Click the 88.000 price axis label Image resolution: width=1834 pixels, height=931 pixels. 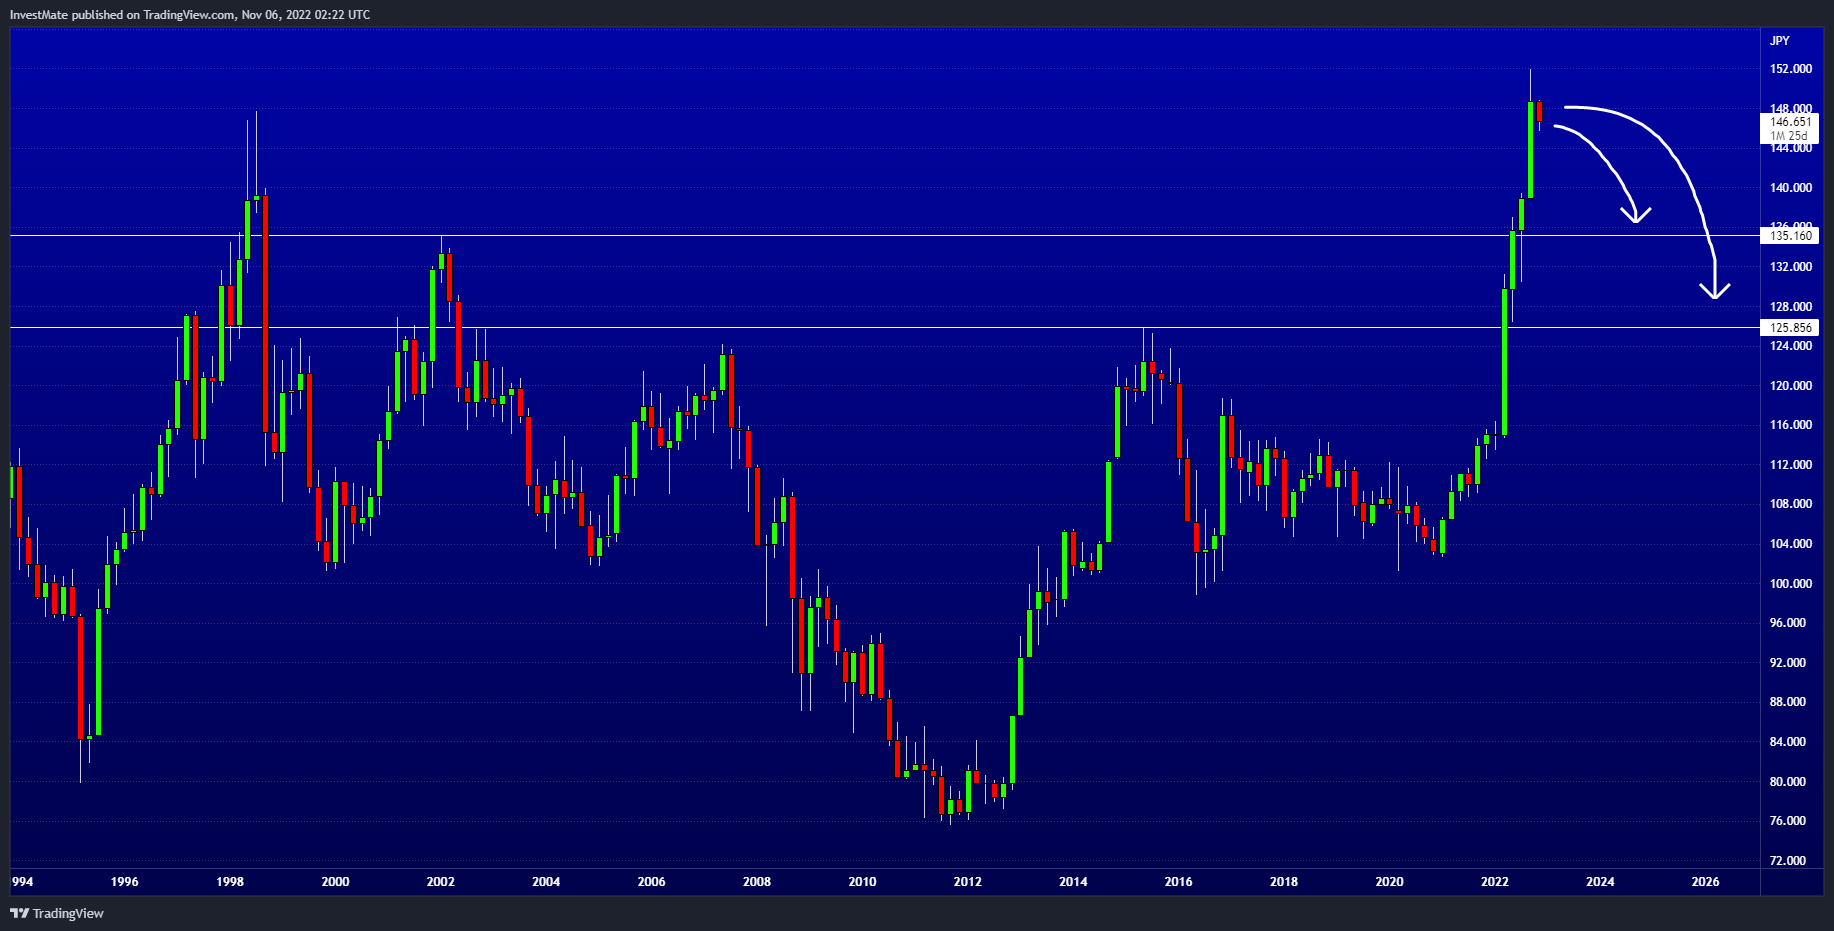(1787, 702)
